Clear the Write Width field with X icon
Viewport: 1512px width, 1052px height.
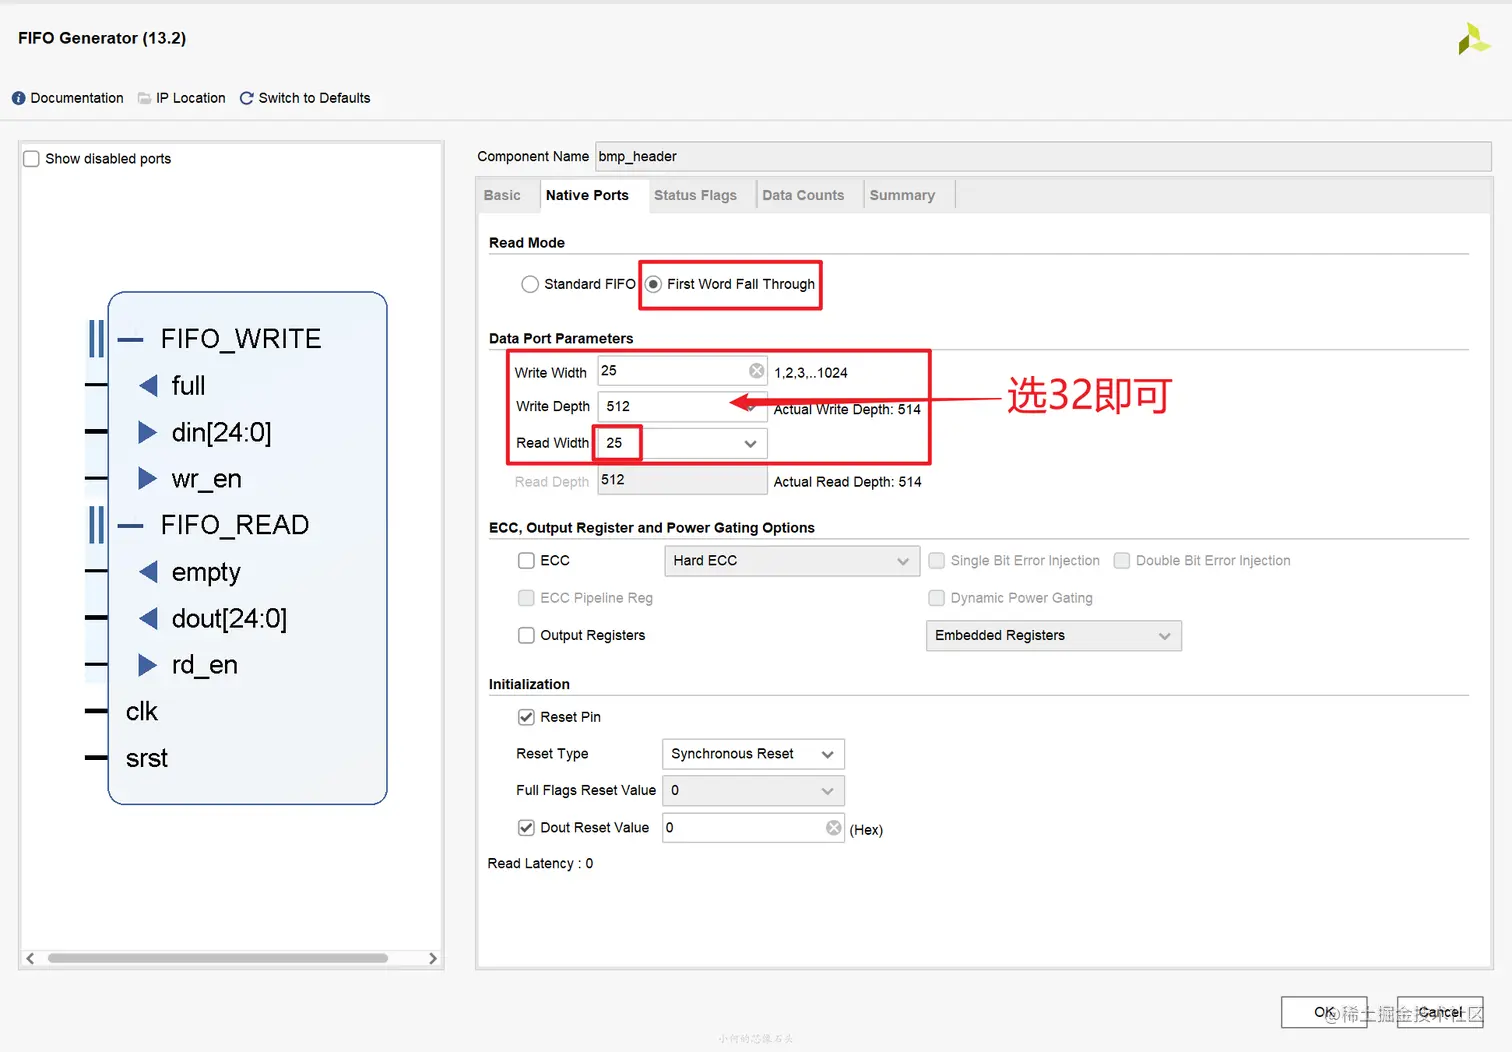pos(757,371)
